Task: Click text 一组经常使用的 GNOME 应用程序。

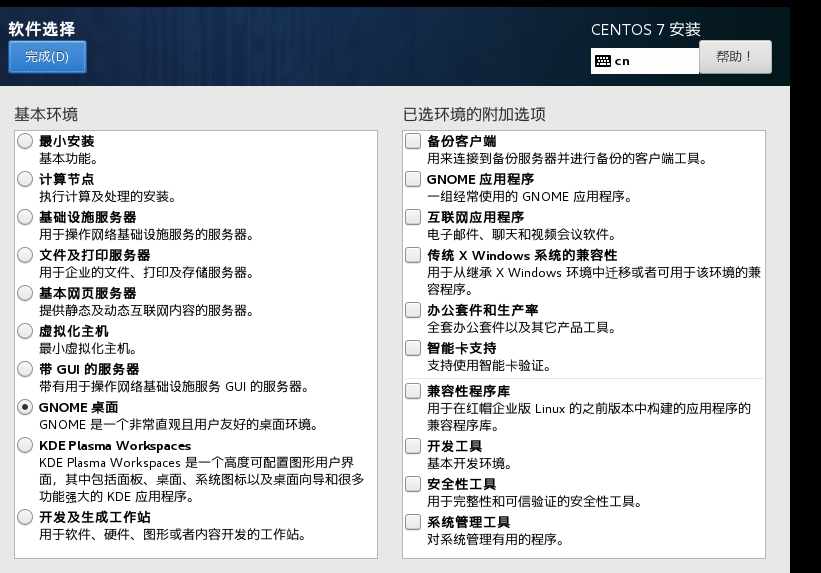Action: 529,196
